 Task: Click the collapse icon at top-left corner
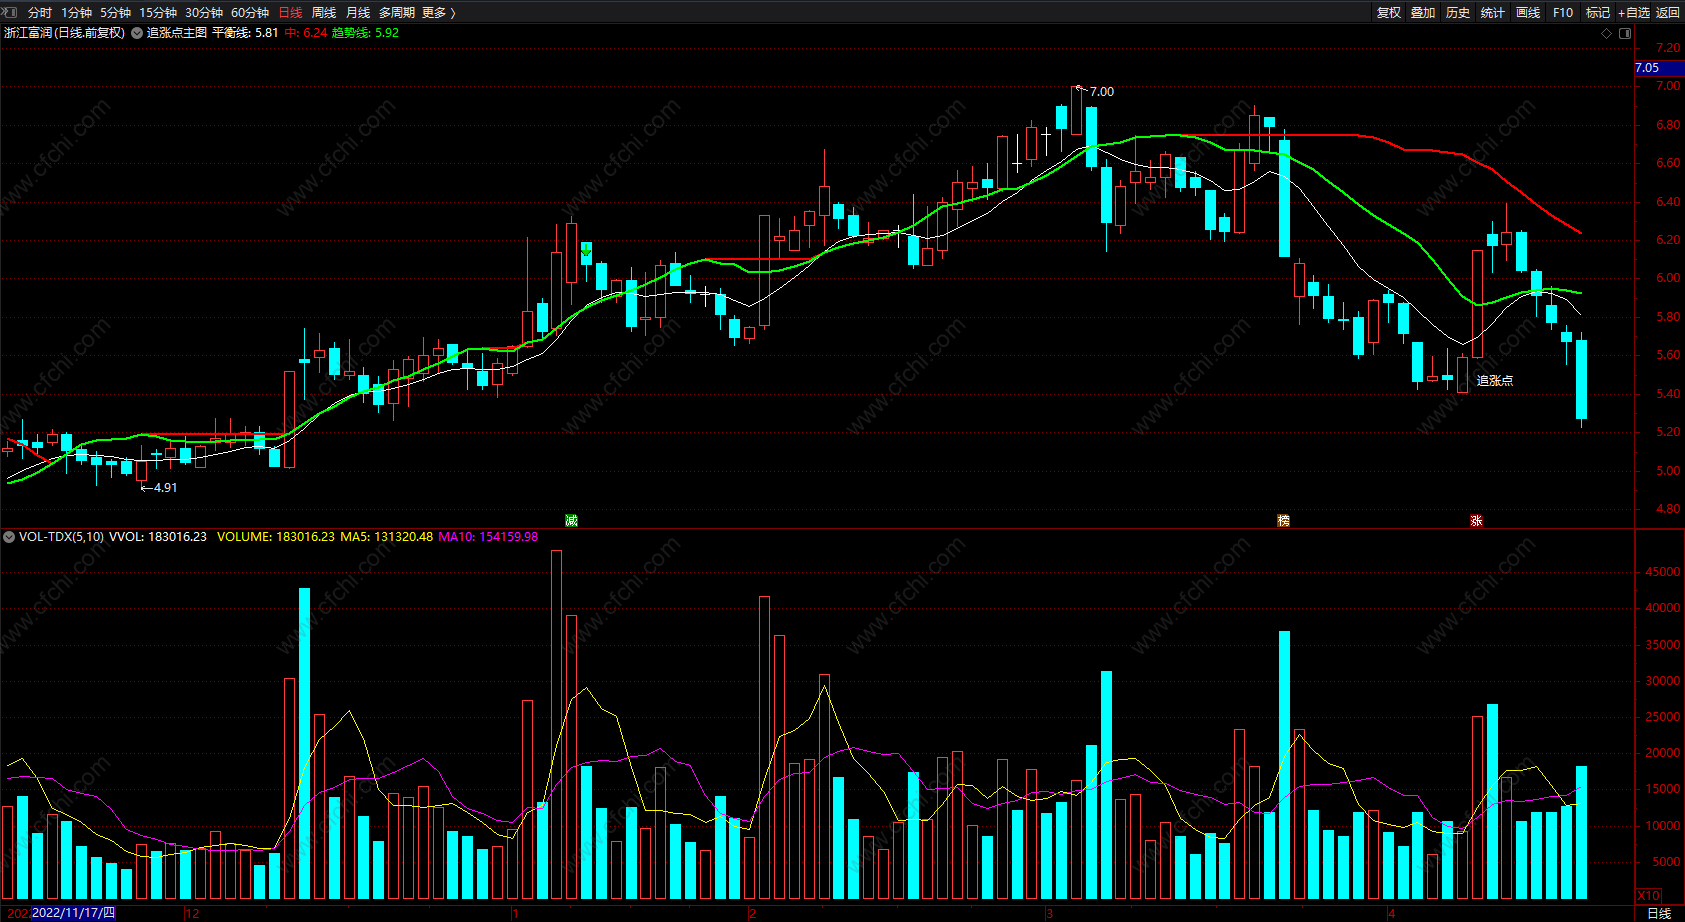[x=9, y=12]
